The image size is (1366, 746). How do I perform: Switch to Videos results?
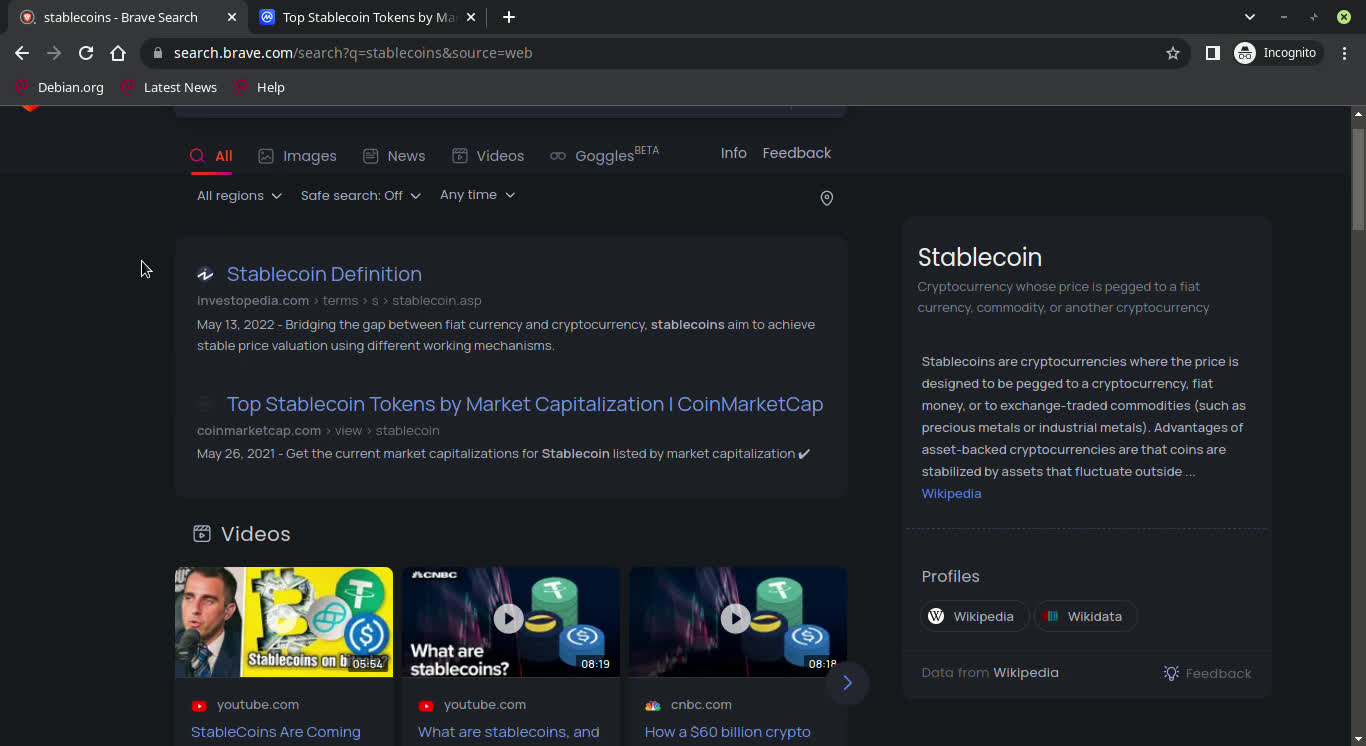488,156
